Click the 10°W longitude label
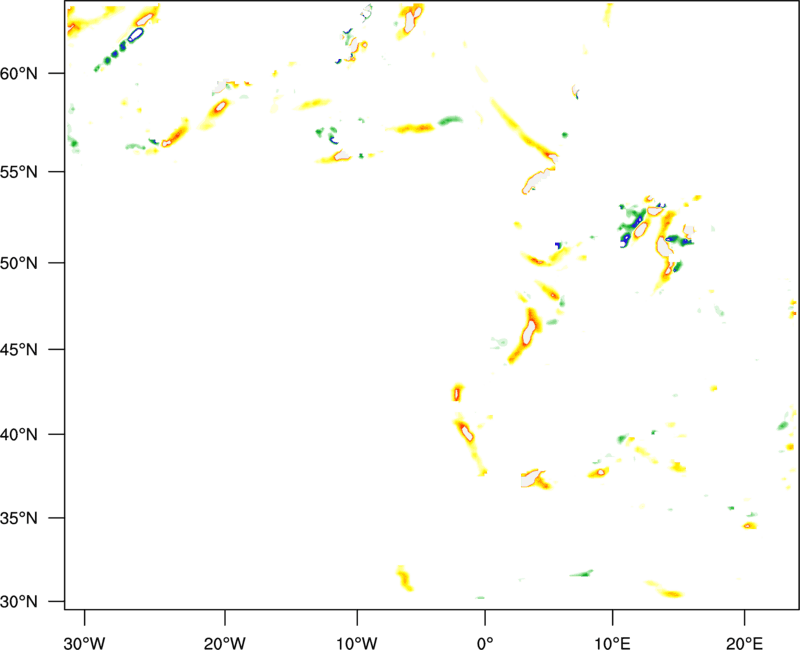This screenshot has width=800, height=650. click(x=357, y=643)
